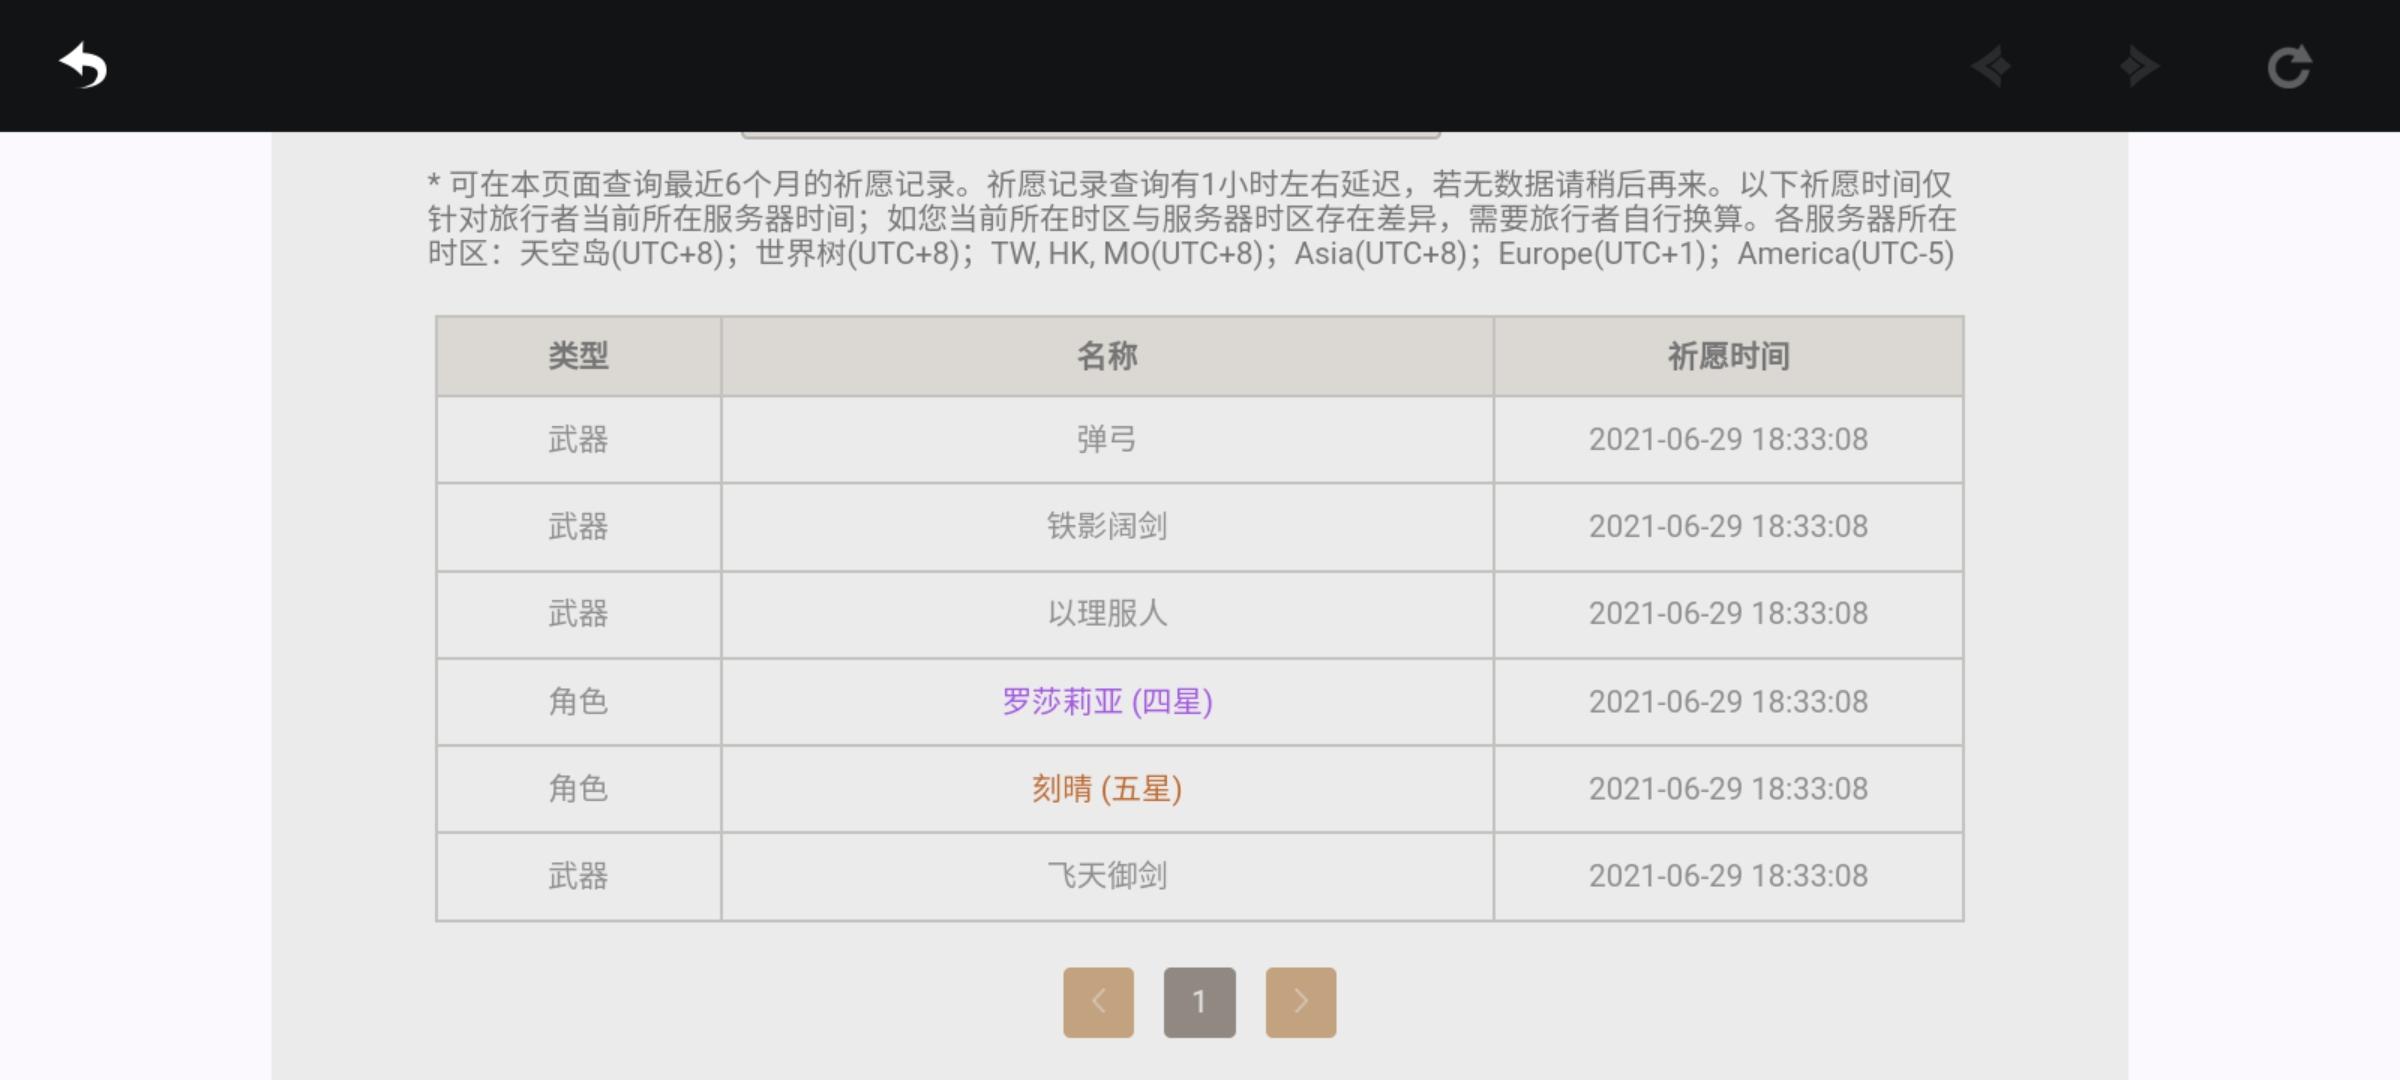The width and height of the screenshot is (2400, 1080).
Task: Click the browser backward navigation icon
Action: (1991, 67)
